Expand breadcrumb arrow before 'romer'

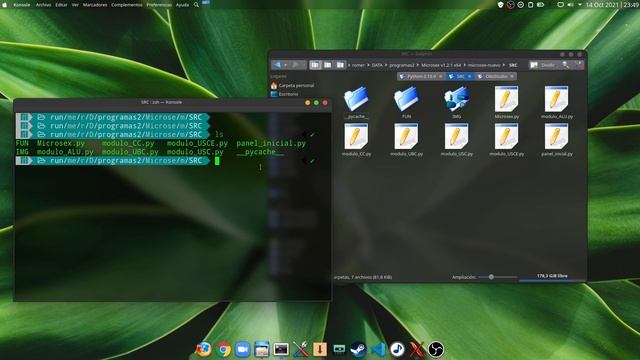349,65
